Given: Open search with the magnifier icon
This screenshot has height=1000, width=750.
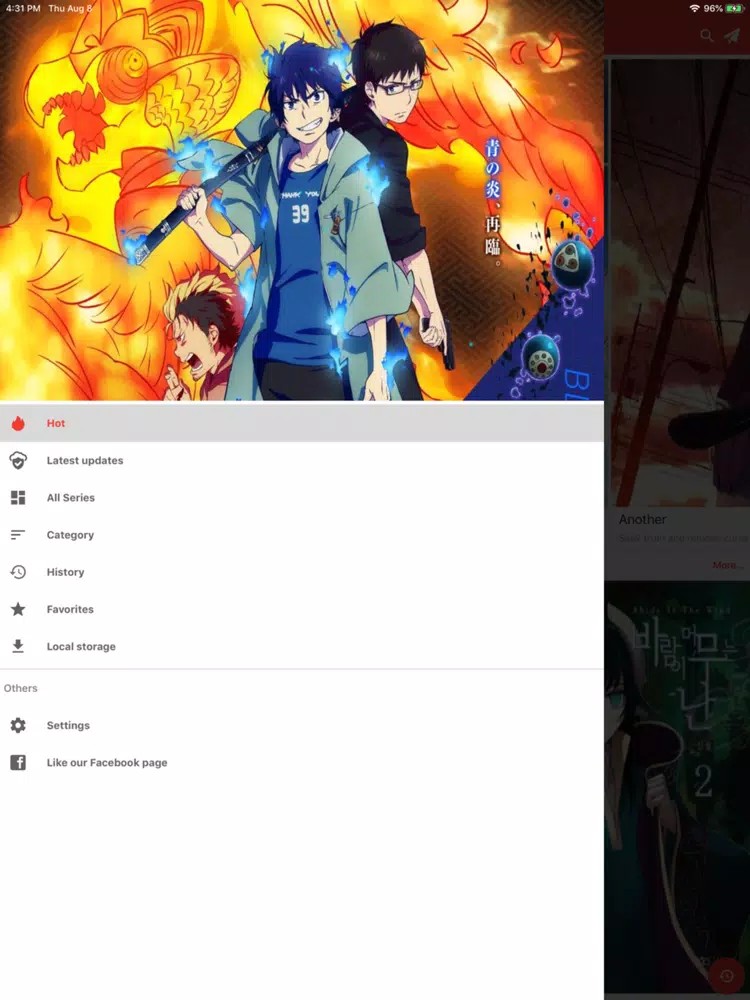Looking at the screenshot, I should click(x=706, y=36).
